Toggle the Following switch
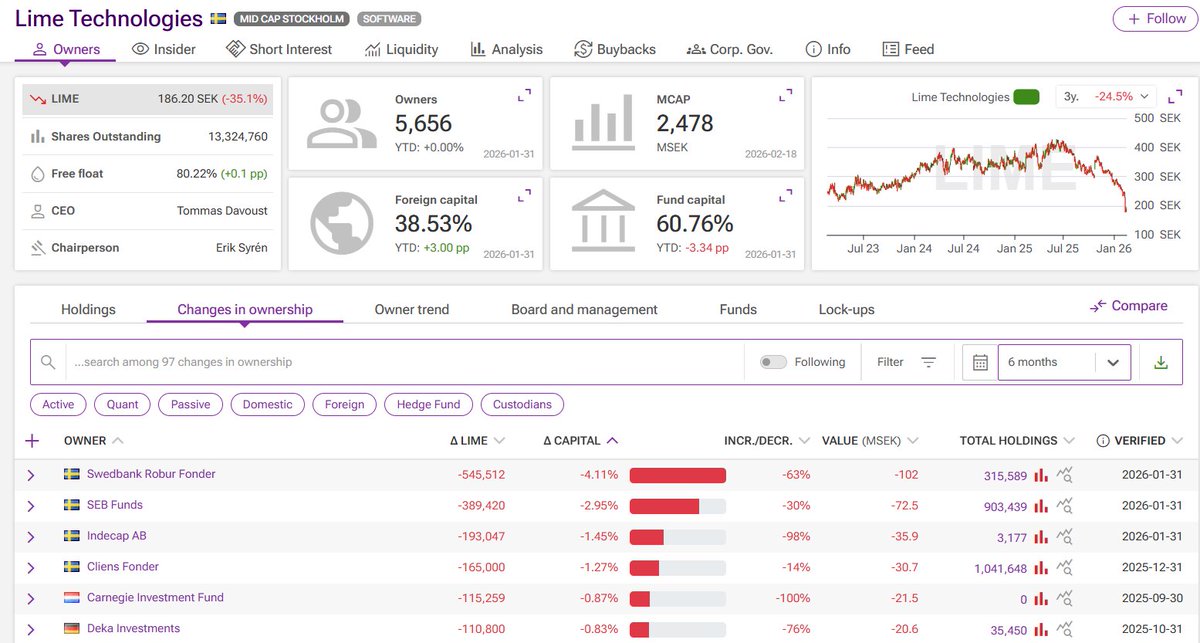This screenshot has height=643, width=1200. point(773,362)
